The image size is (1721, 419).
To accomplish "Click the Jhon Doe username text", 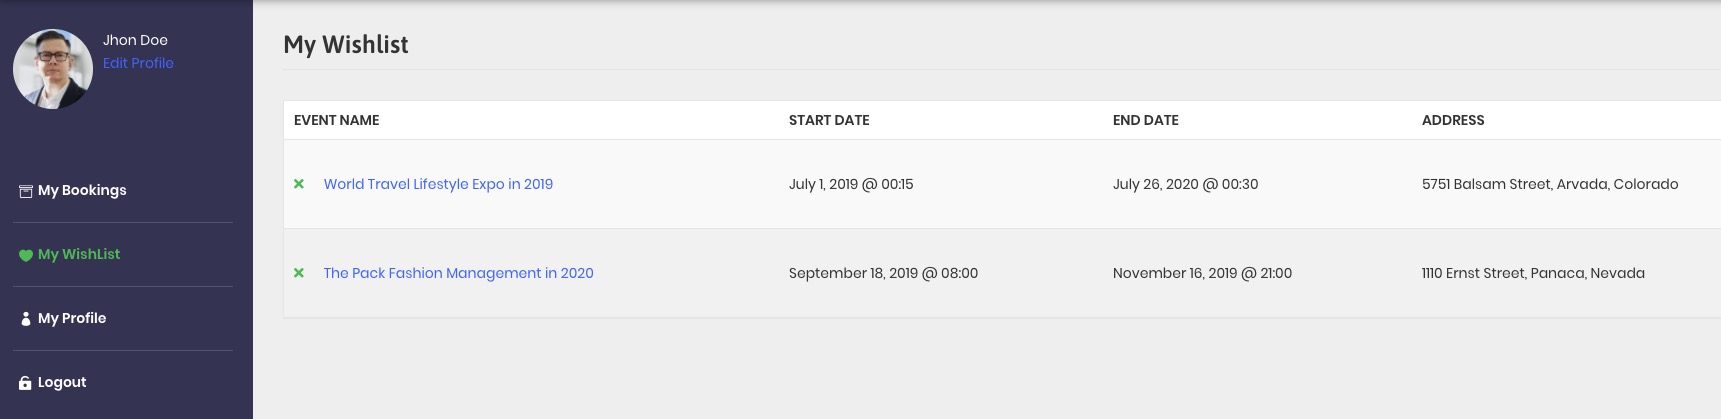I will 135,40.
